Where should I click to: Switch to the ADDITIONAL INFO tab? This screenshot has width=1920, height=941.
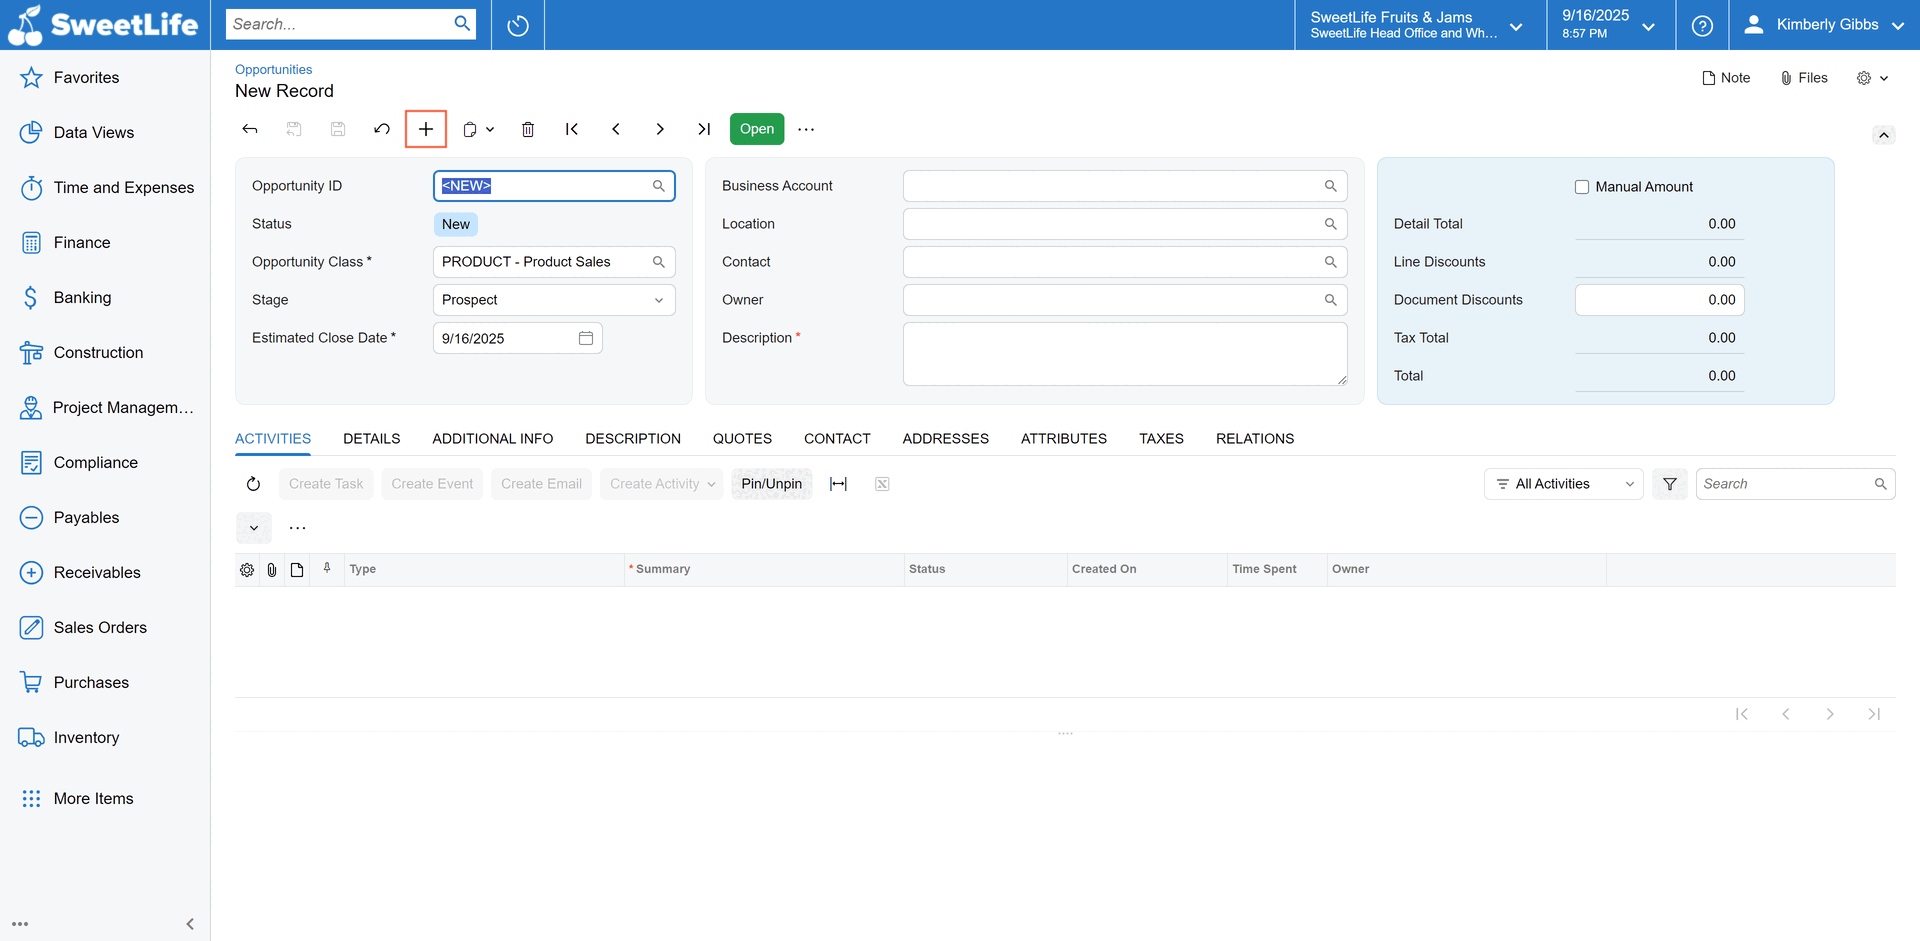coord(492,438)
